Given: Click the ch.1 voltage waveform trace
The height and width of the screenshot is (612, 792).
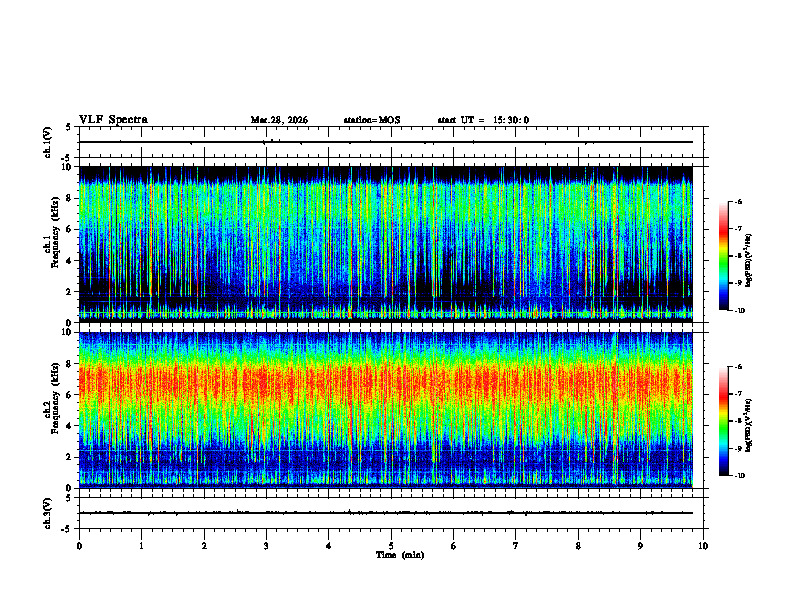Looking at the screenshot, I should click(385, 142).
